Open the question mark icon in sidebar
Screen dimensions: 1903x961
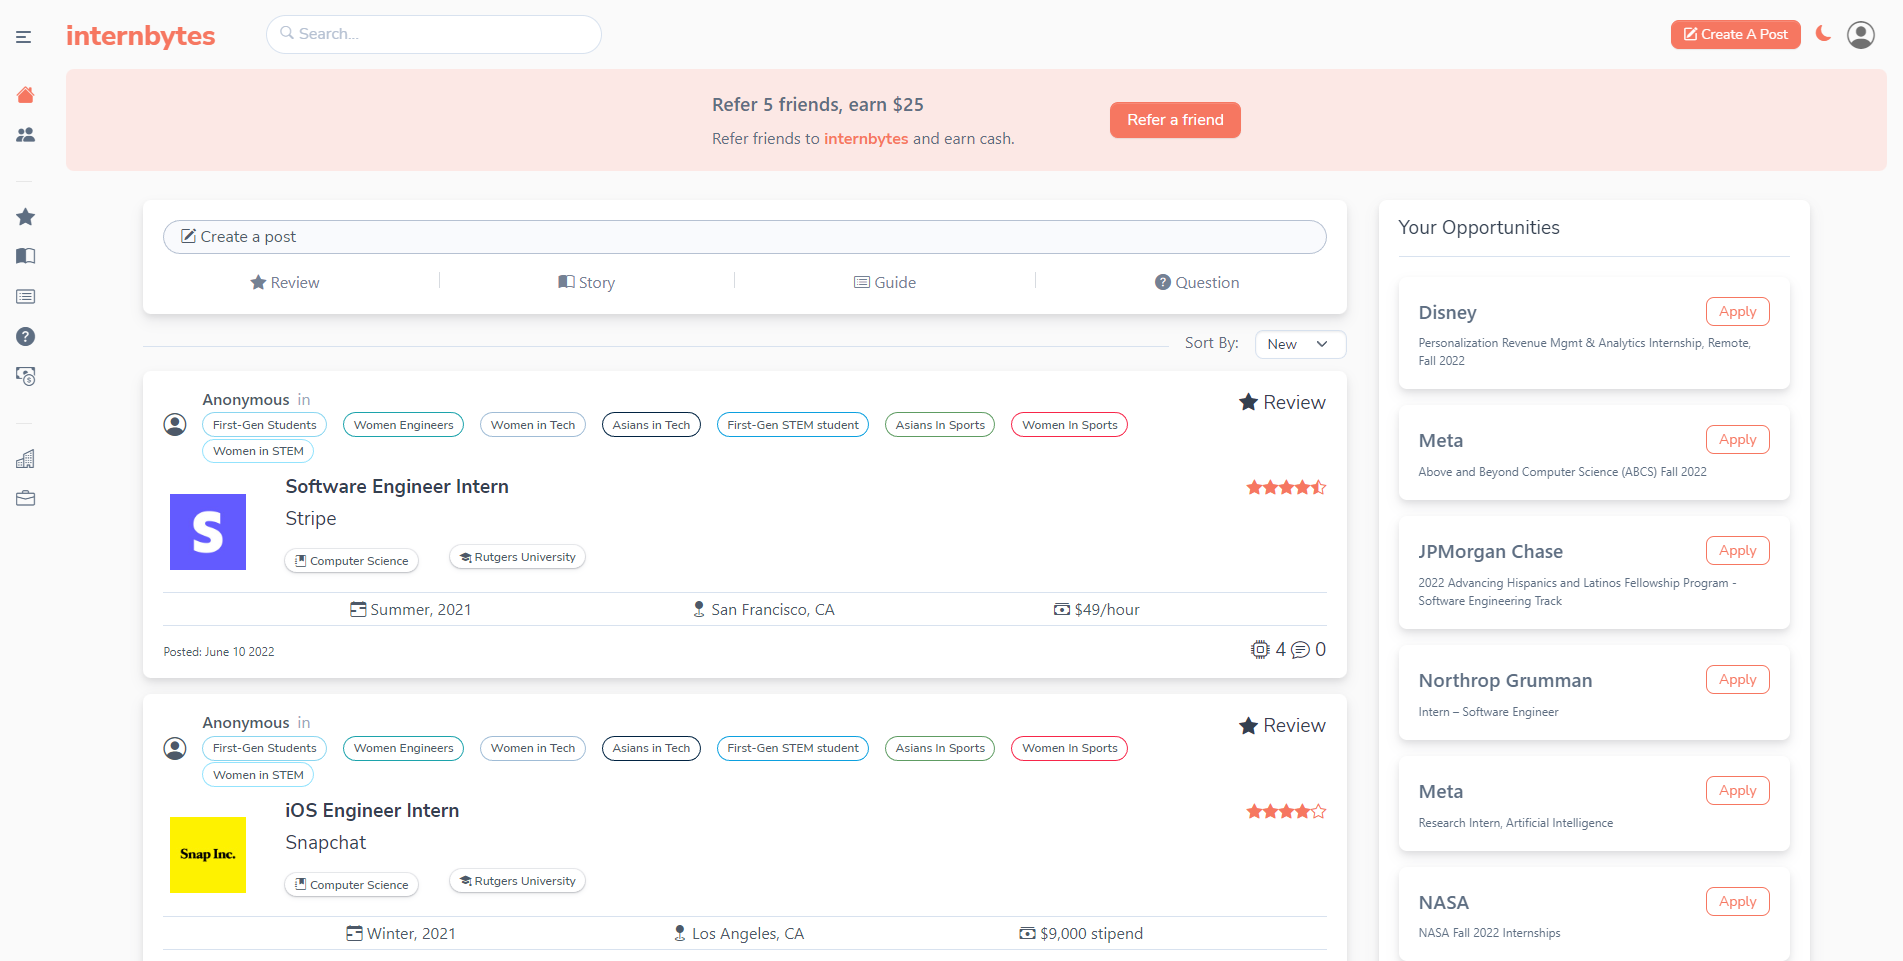pos(26,337)
